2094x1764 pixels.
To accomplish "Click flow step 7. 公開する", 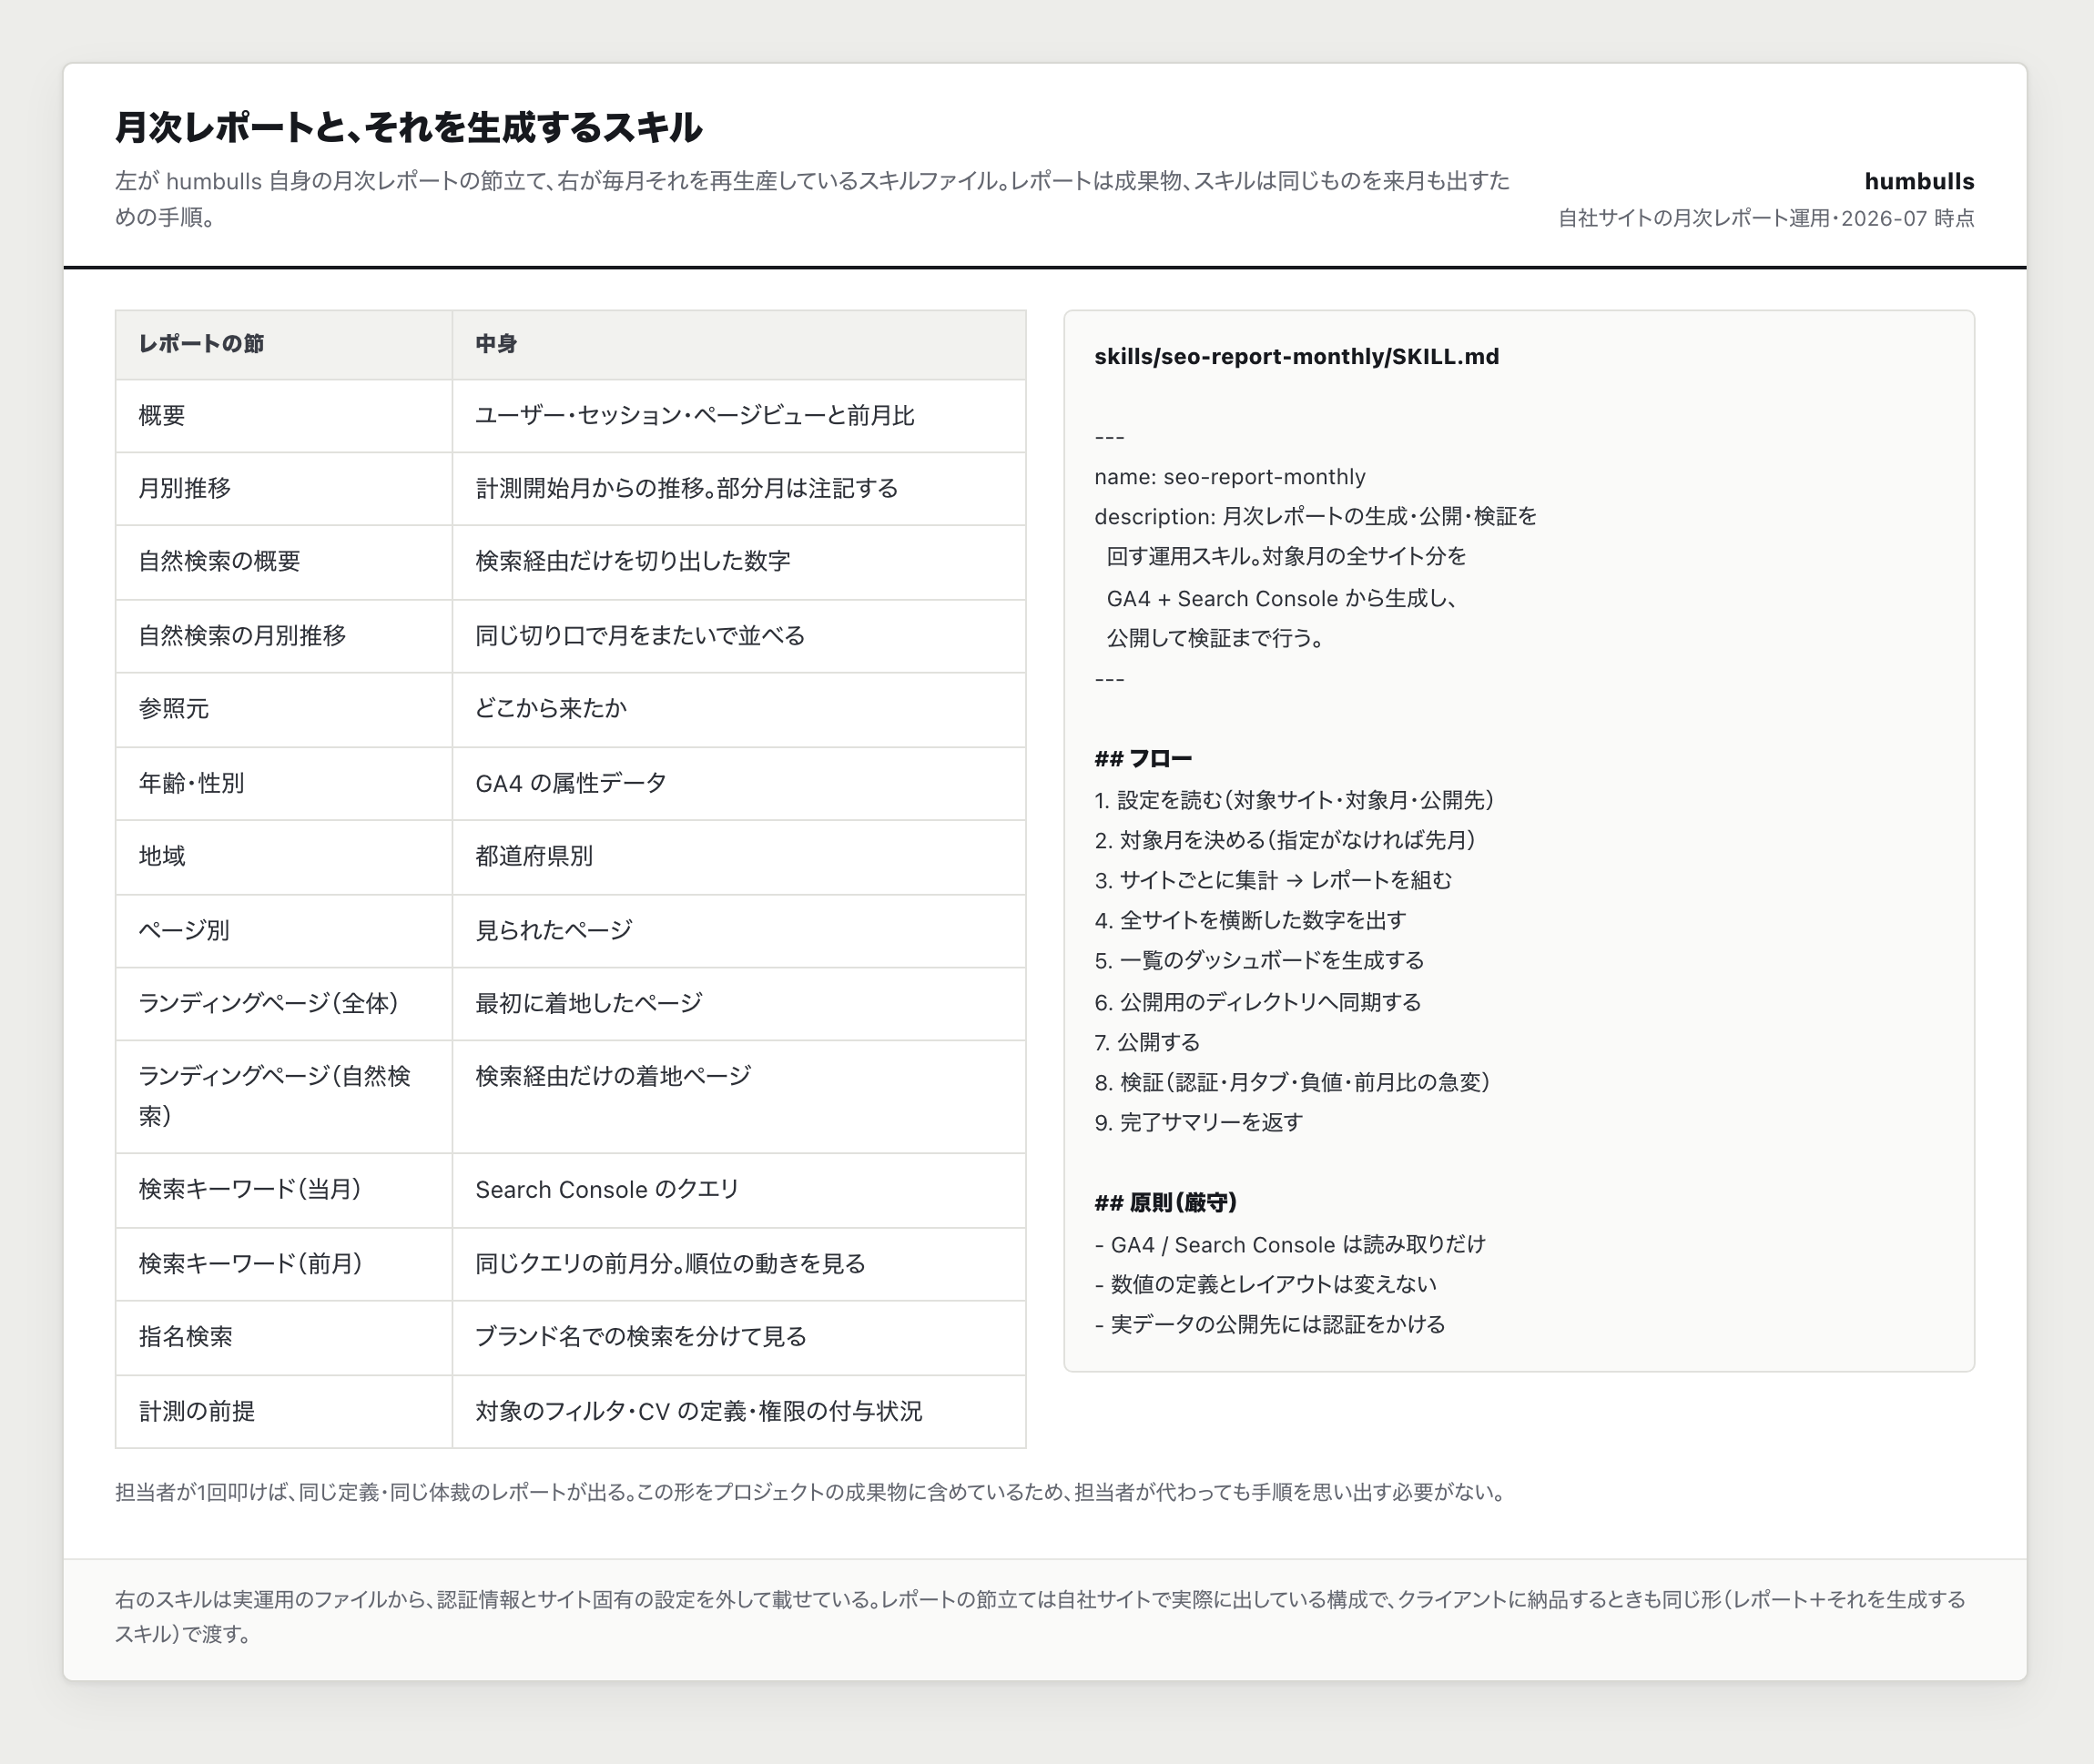I will [x=1147, y=1043].
